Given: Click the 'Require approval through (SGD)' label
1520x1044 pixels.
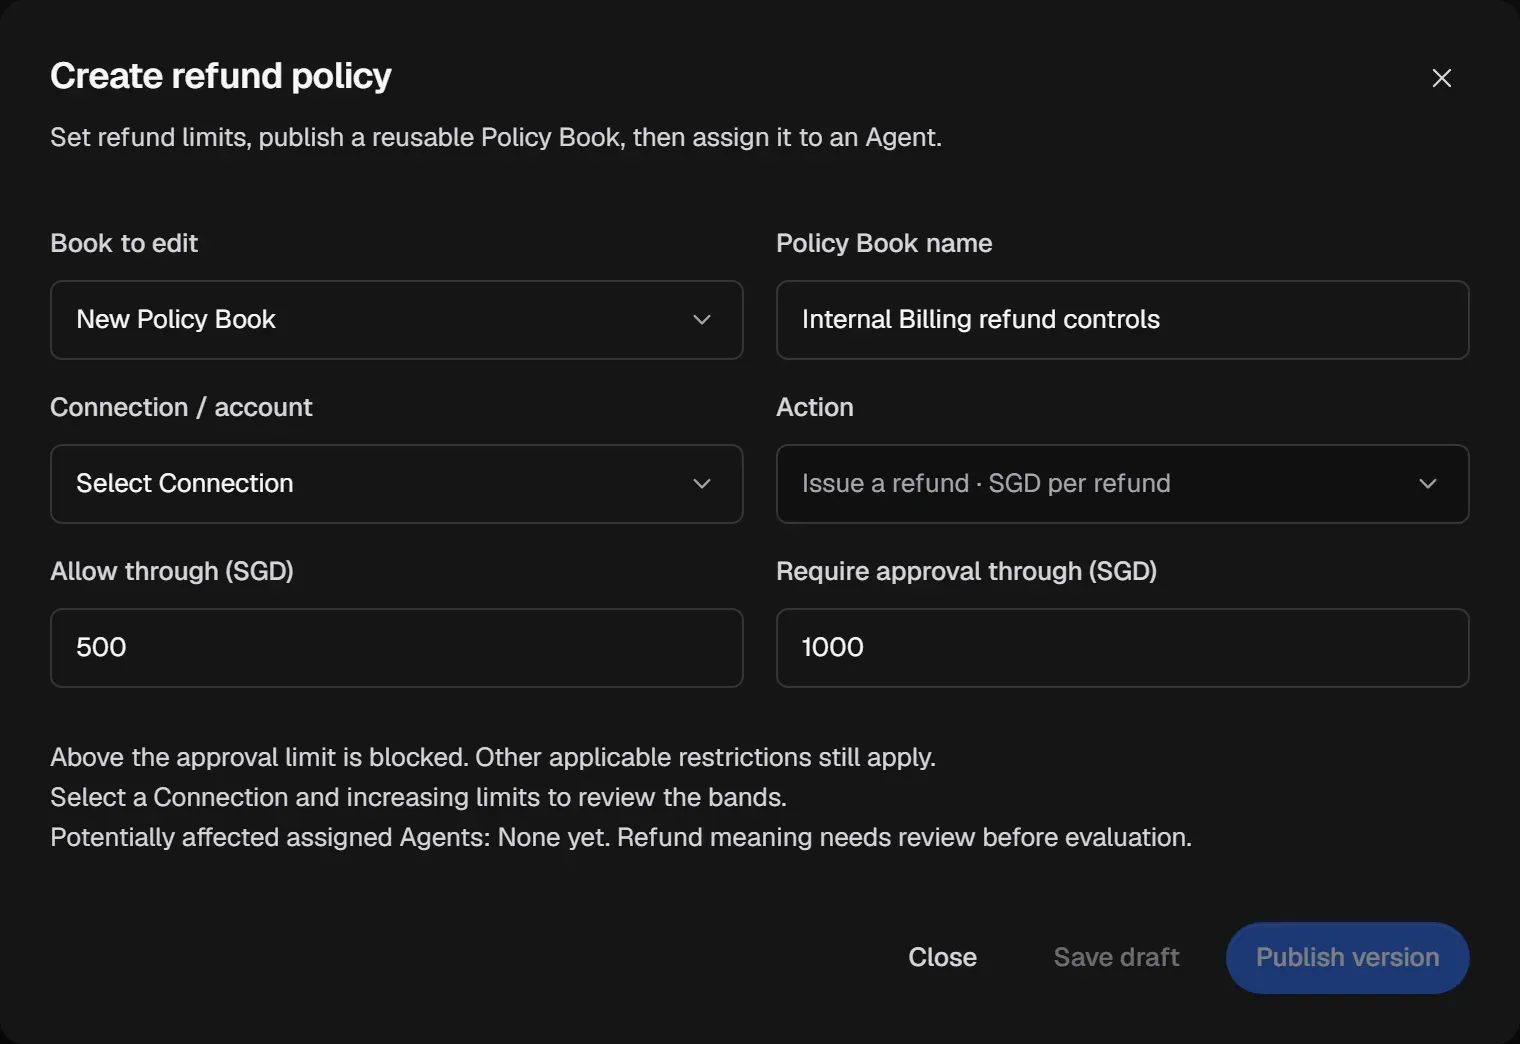Looking at the screenshot, I should click(966, 571).
